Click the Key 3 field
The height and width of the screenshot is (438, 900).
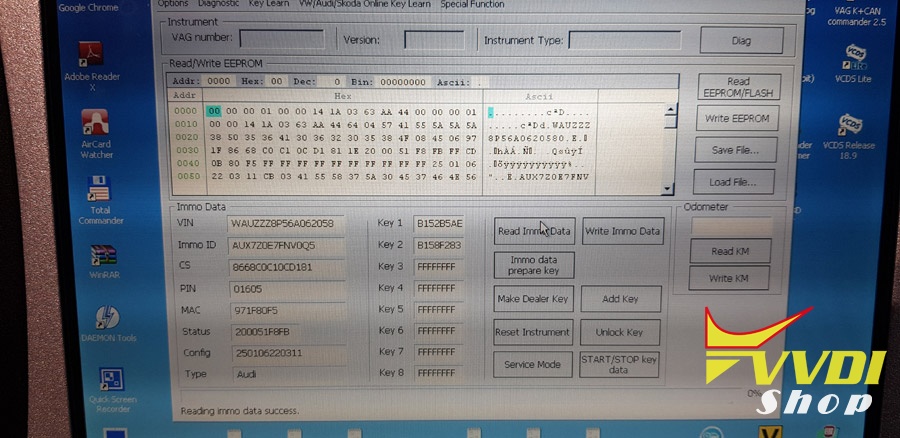(x=439, y=266)
